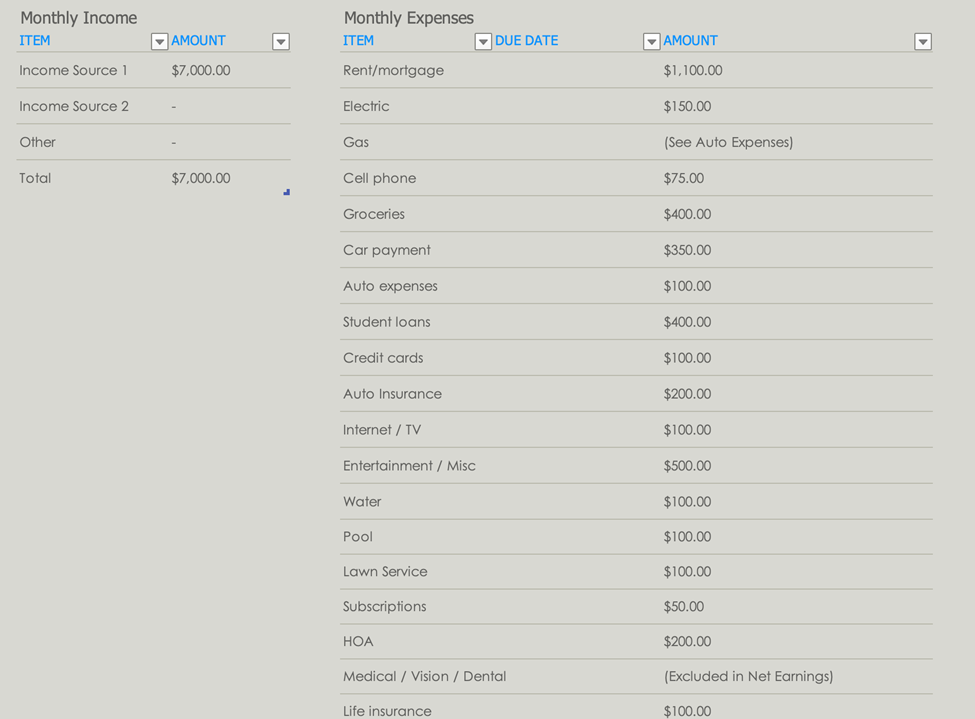Click the Gas row note cell
The height and width of the screenshot is (719, 975).
coord(728,143)
